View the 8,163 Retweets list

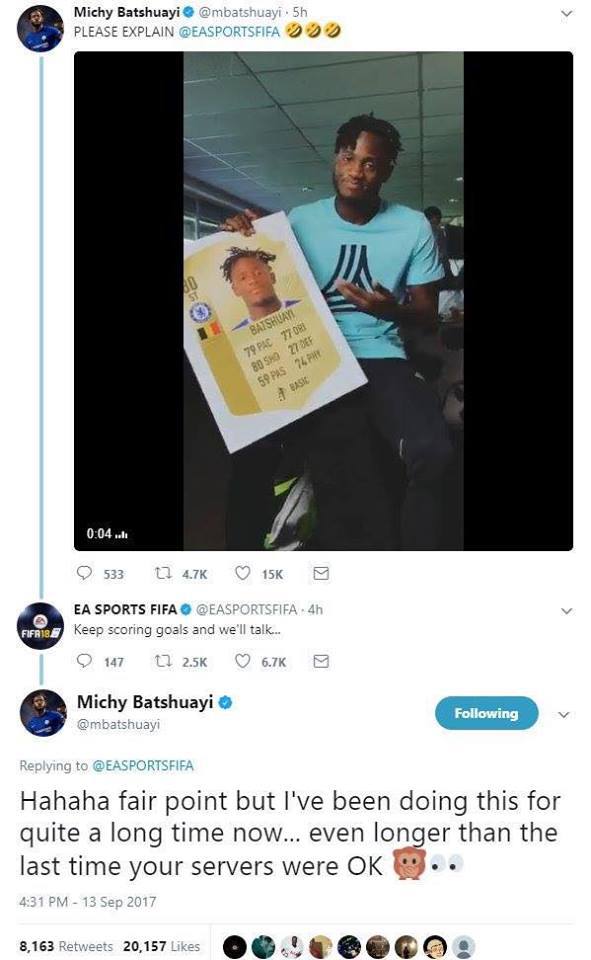[x=66, y=946]
